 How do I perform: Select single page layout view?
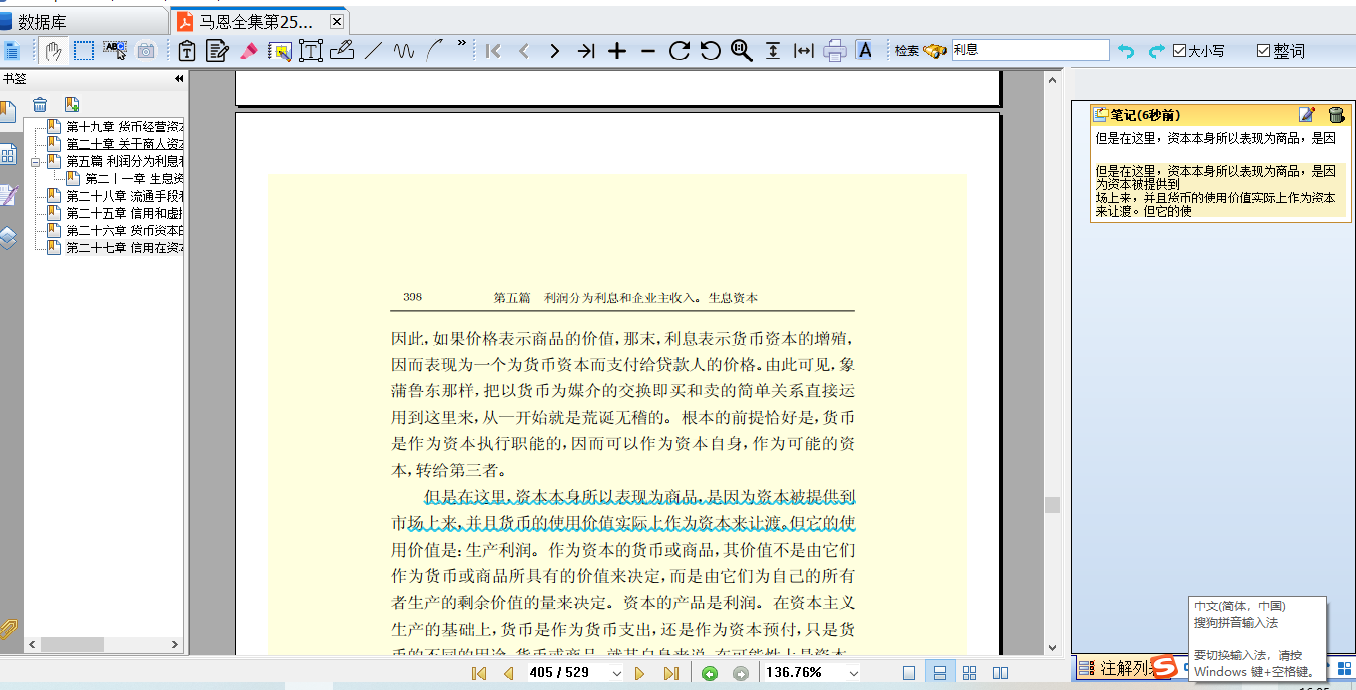[x=908, y=673]
